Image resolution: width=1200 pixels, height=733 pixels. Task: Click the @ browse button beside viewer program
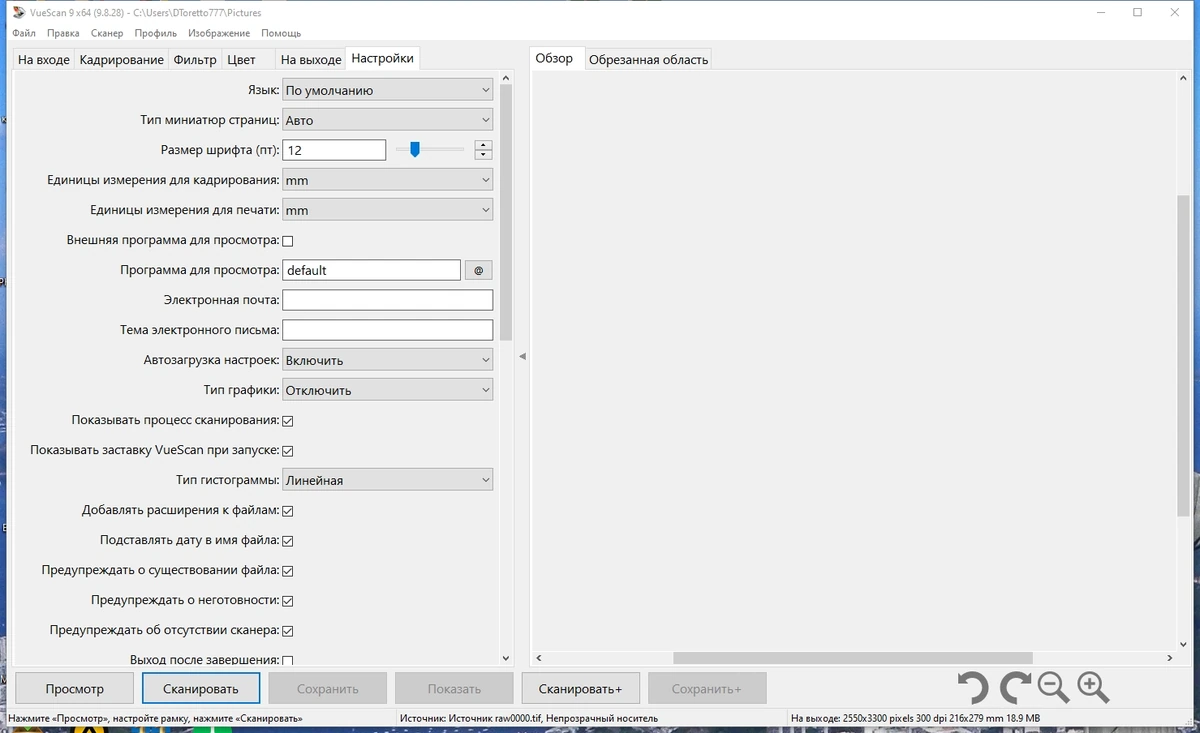click(479, 270)
